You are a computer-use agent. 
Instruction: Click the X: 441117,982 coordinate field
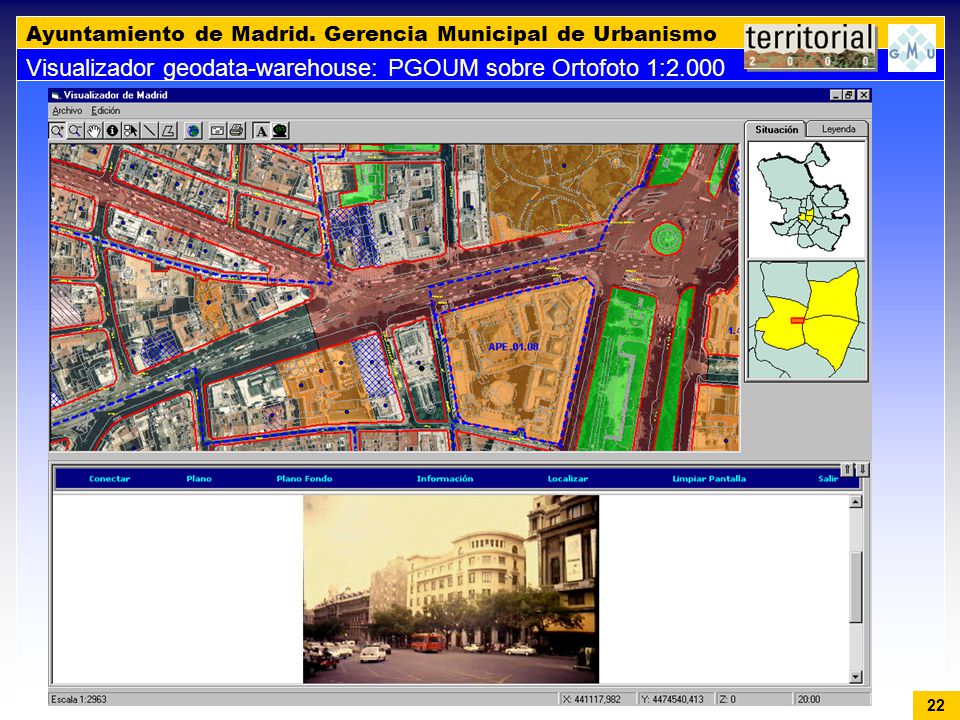[x=597, y=699]
